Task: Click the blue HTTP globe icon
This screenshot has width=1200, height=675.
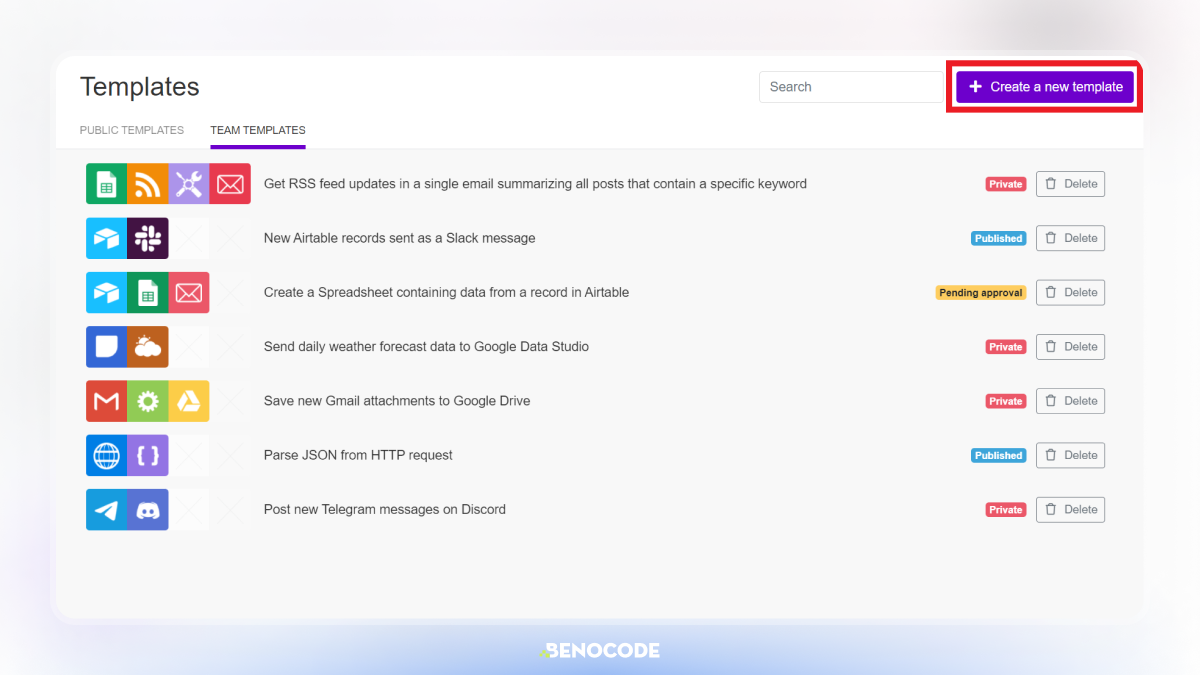Action: [x=106, y=455]
